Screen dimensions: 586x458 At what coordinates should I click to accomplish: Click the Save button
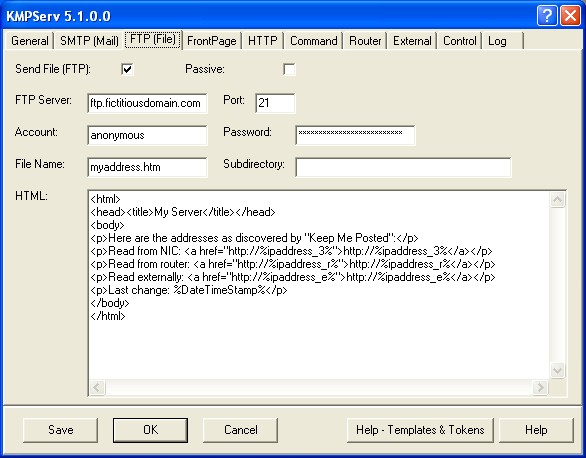[61, 430]
